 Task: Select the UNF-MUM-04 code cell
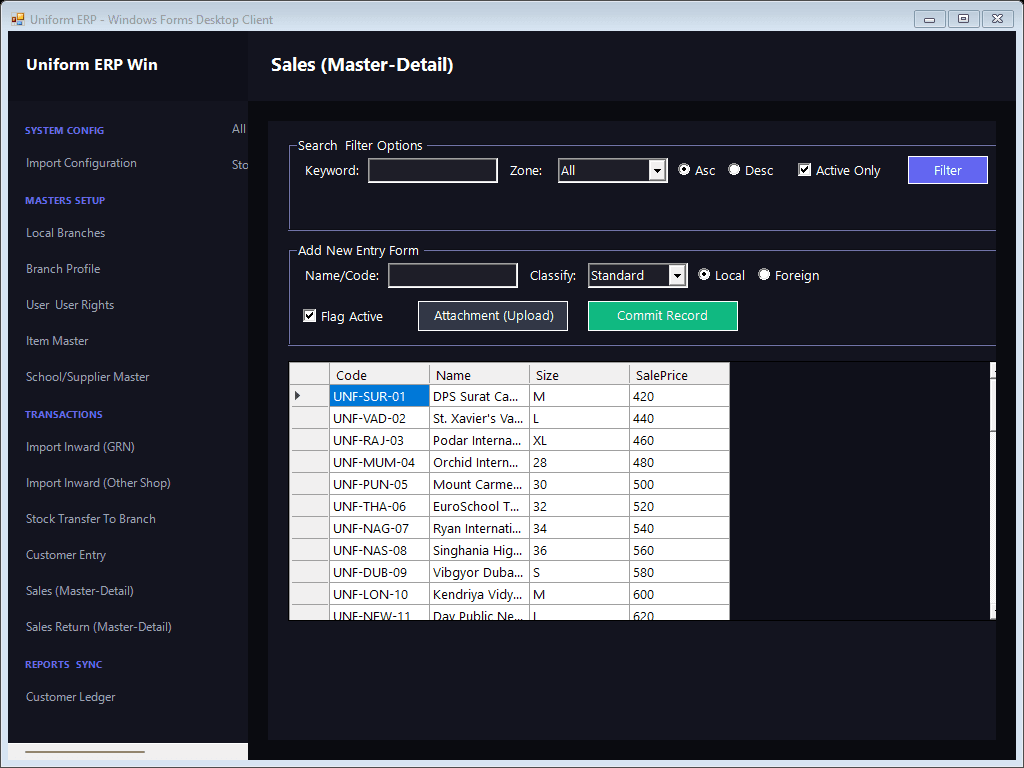tap(379, 462)
